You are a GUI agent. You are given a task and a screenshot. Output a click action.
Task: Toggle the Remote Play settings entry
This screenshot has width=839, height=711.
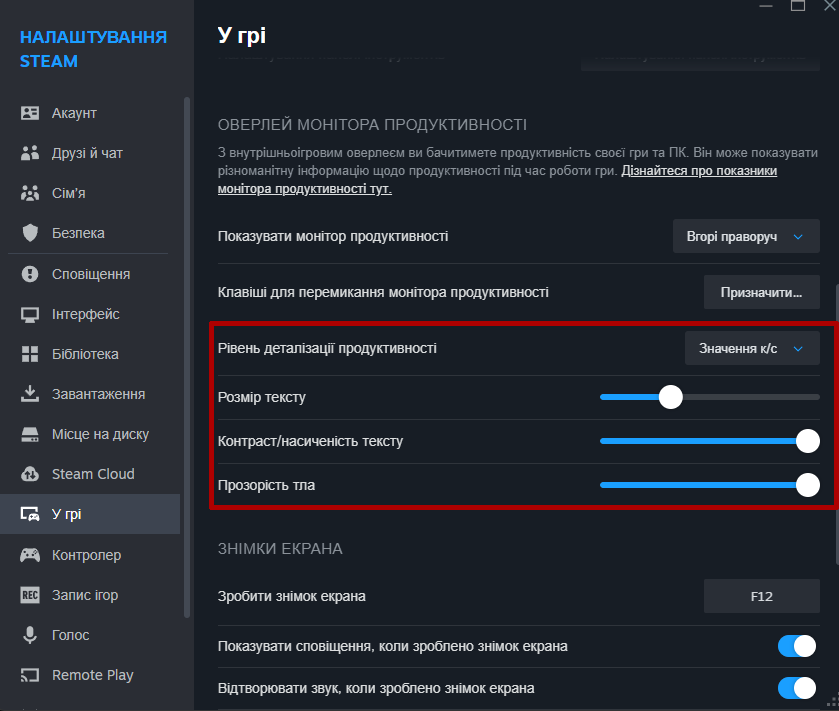click(x=90, y=675)
